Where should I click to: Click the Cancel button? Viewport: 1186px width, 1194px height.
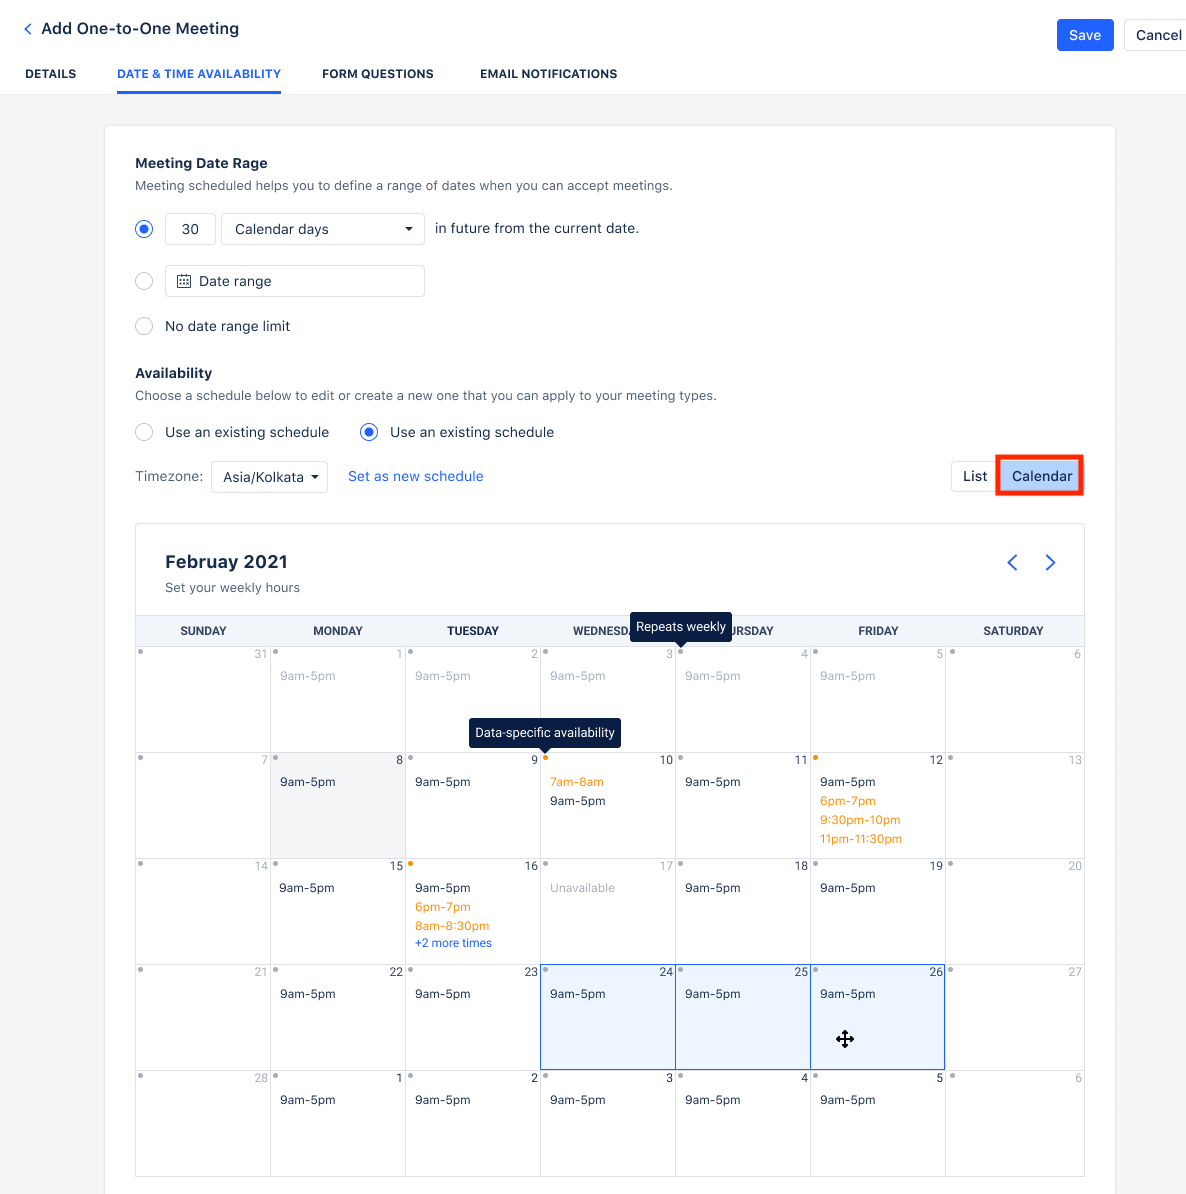coord(1158,35)
